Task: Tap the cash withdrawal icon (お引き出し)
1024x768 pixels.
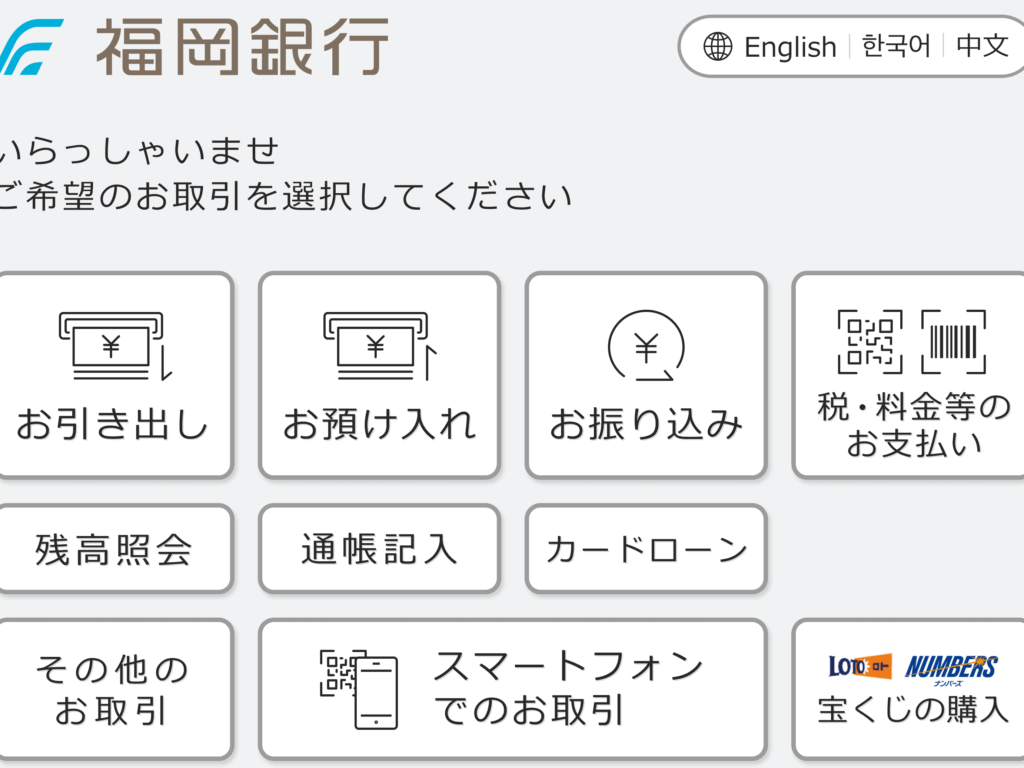Action: (115, 346)
